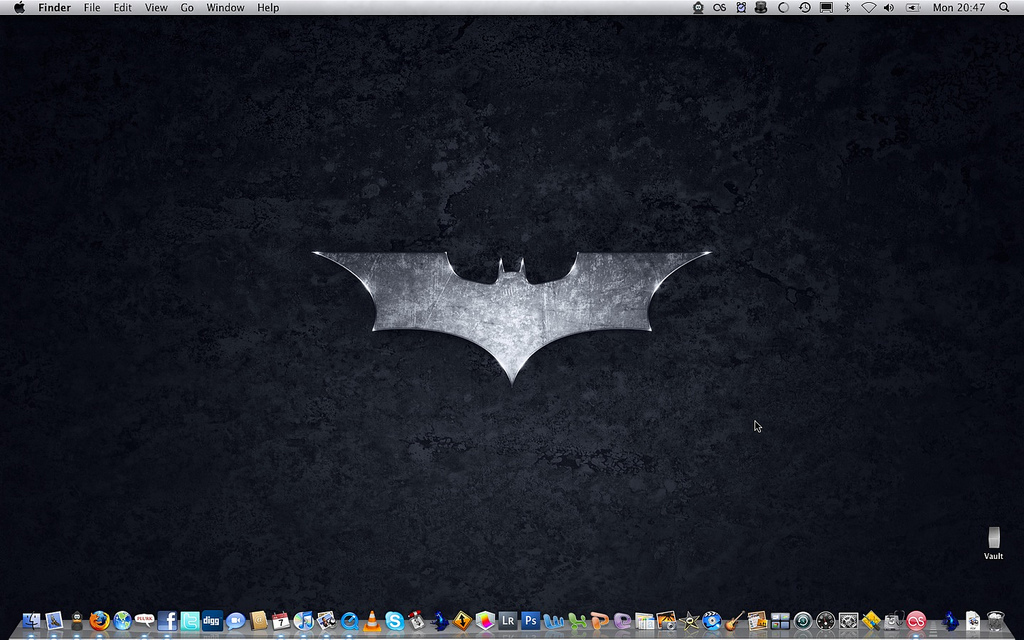Open the Dashboard gauge icon in dock

825,620
